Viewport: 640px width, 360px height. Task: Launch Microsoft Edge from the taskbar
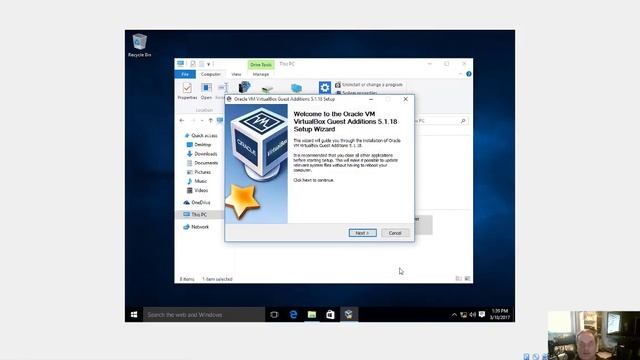tap(293, 314)
